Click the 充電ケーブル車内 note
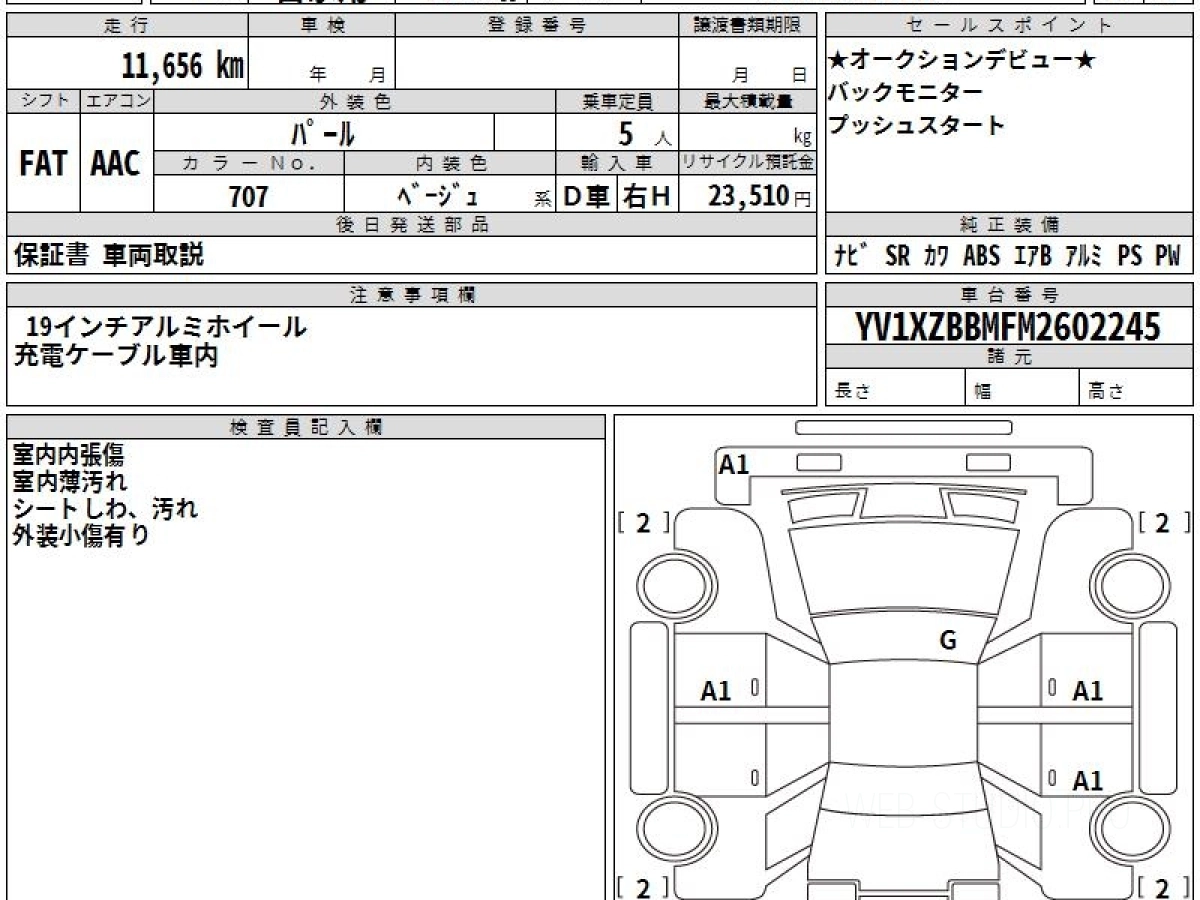The width and height of the screenshot is (1200, 900). 115,355
